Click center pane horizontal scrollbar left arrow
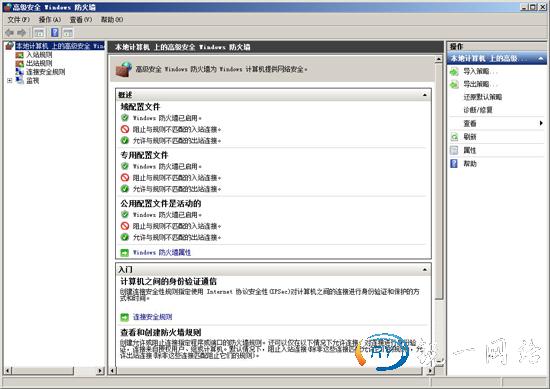Image resolution: width=550 pixels, height=389 pixels. pyautogui.click(x=112, y=370)
